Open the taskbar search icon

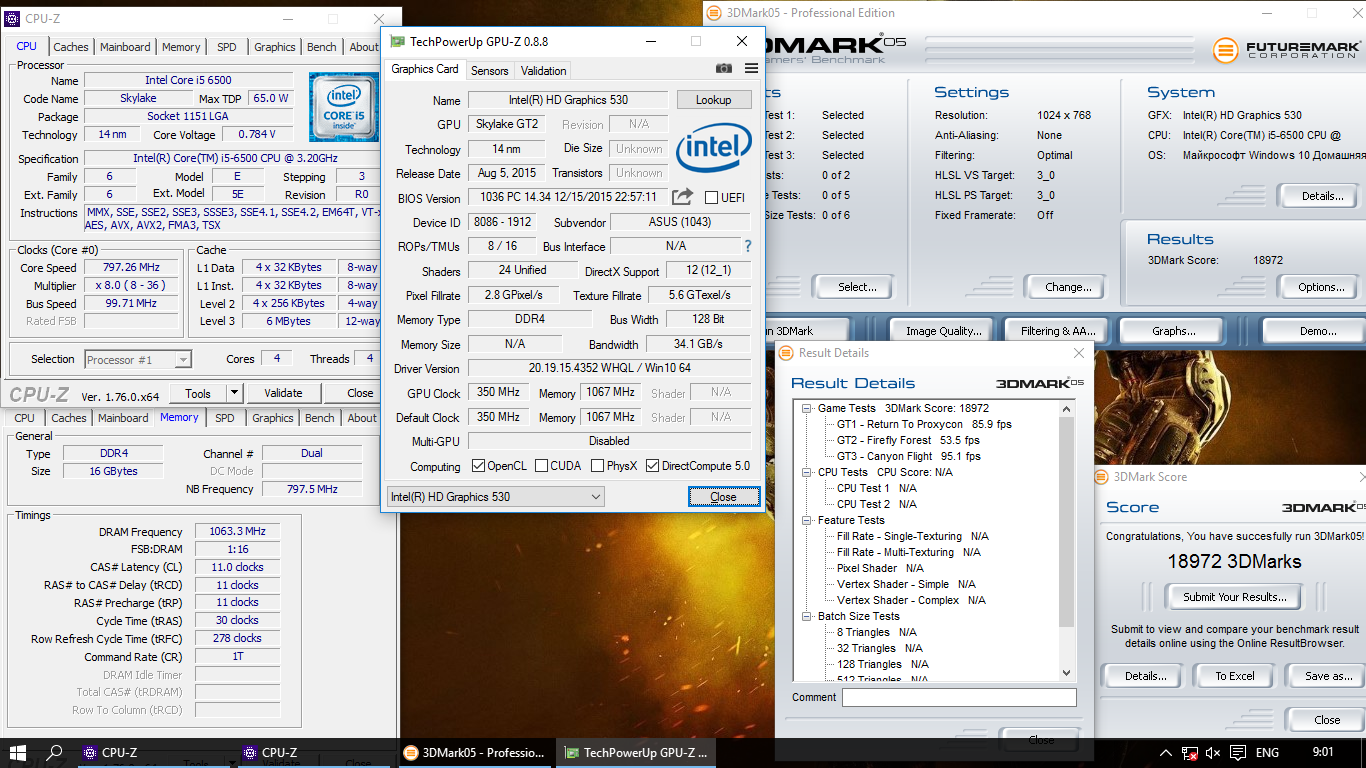[x=55, y=753]
